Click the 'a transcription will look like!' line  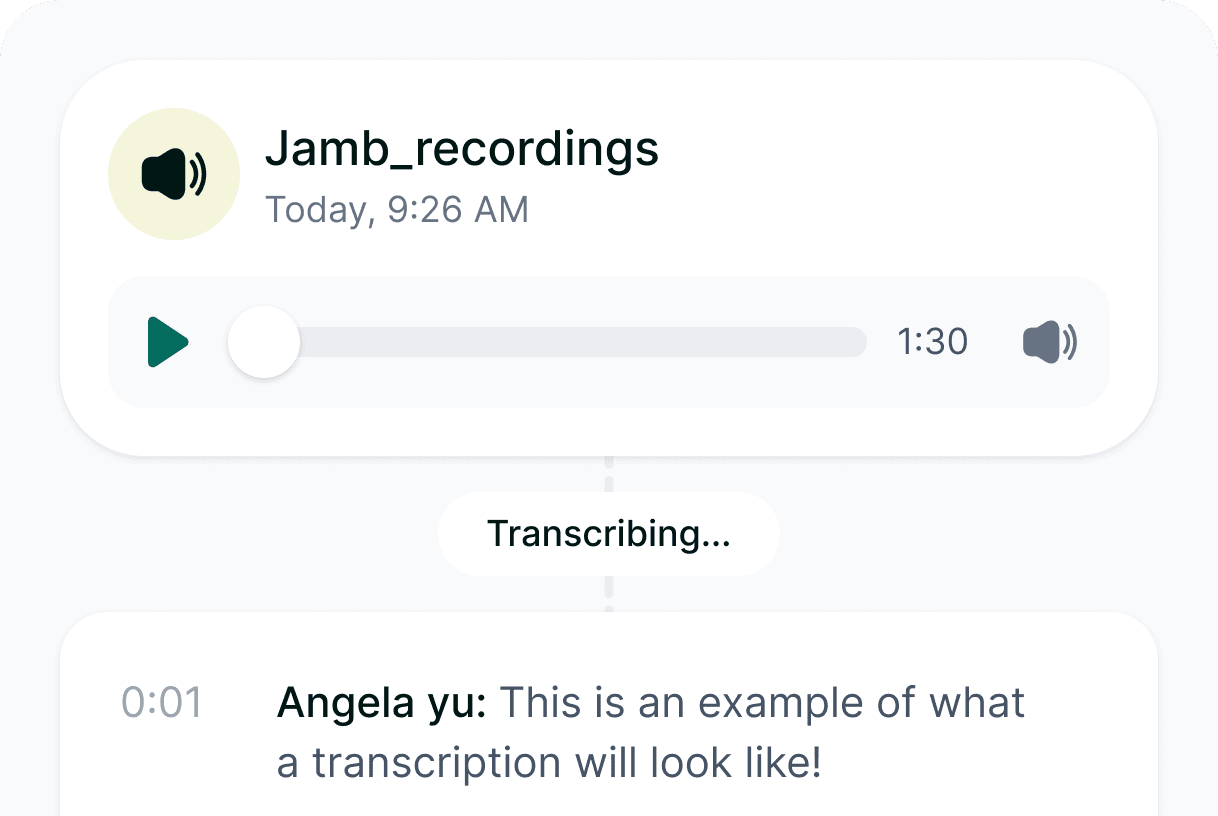pyautogui.click(x=549, y=763)
